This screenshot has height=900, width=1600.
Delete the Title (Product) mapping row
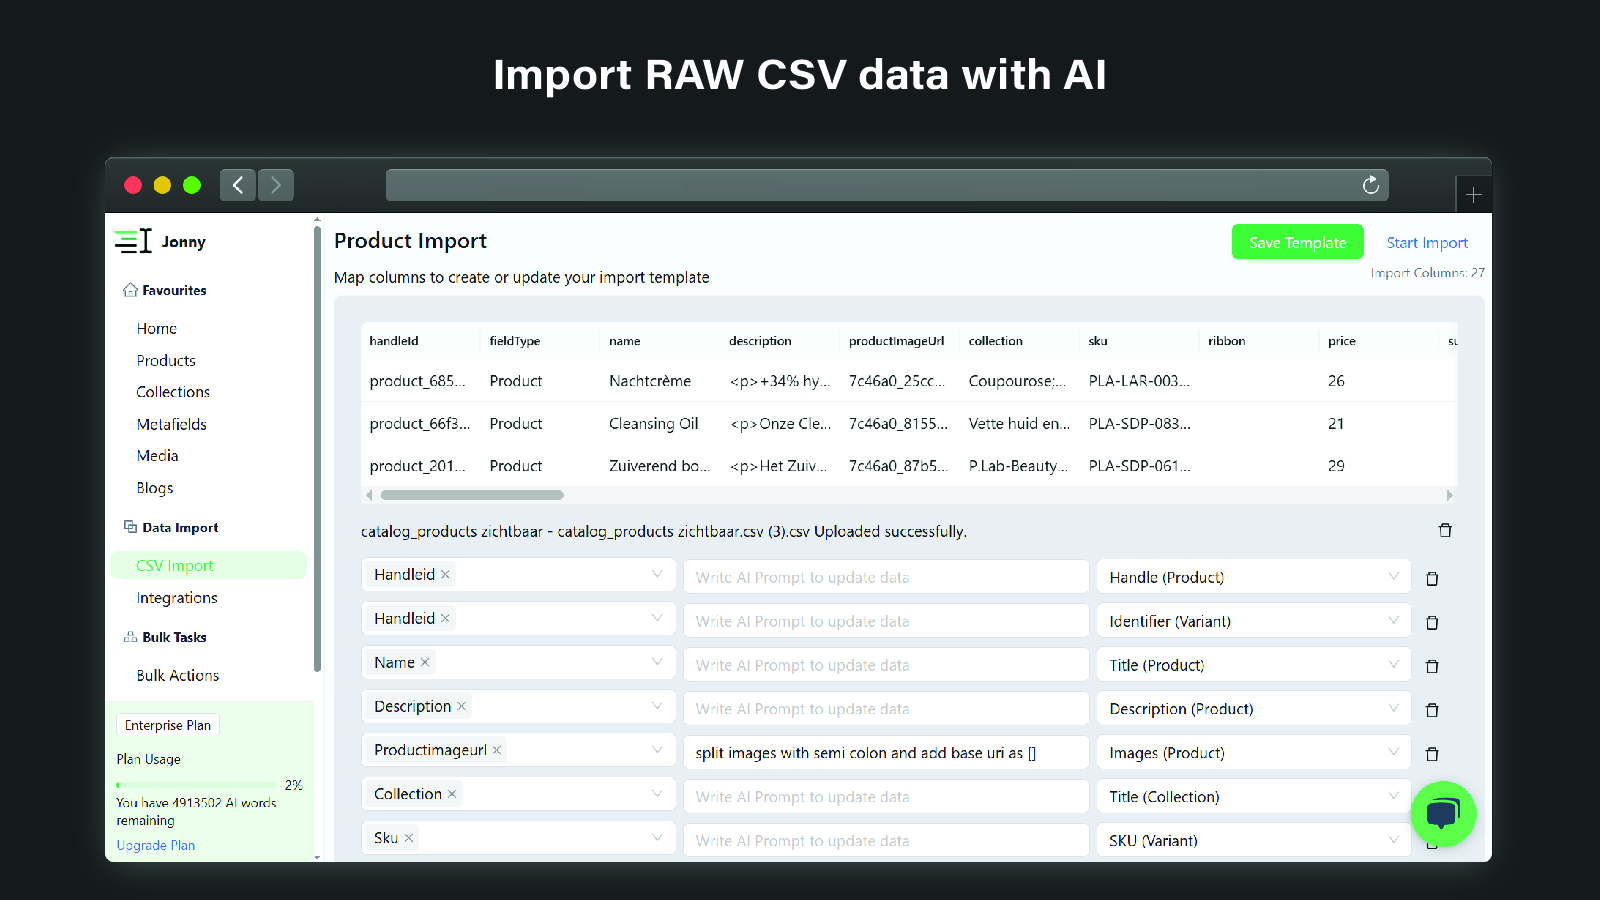1432,666
